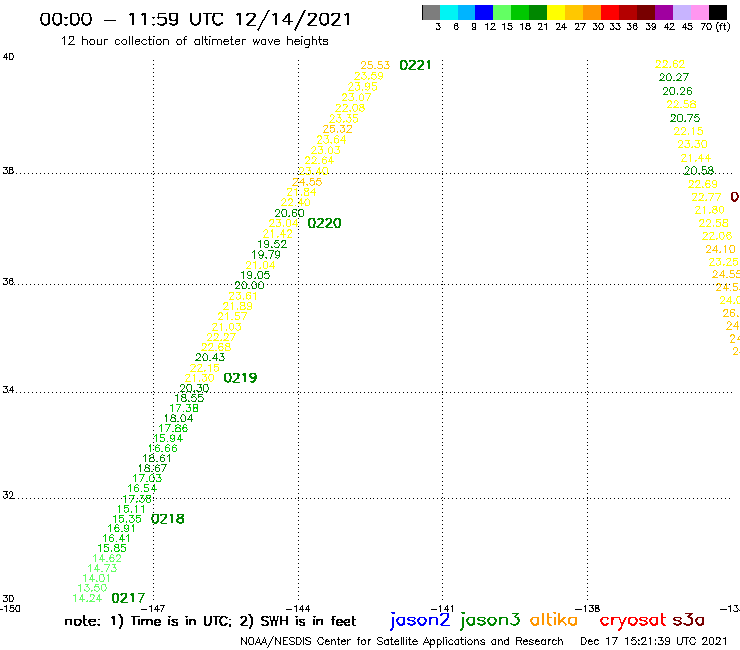
Task: Select the 18.04 wave height reading
Action: (178, 419)
